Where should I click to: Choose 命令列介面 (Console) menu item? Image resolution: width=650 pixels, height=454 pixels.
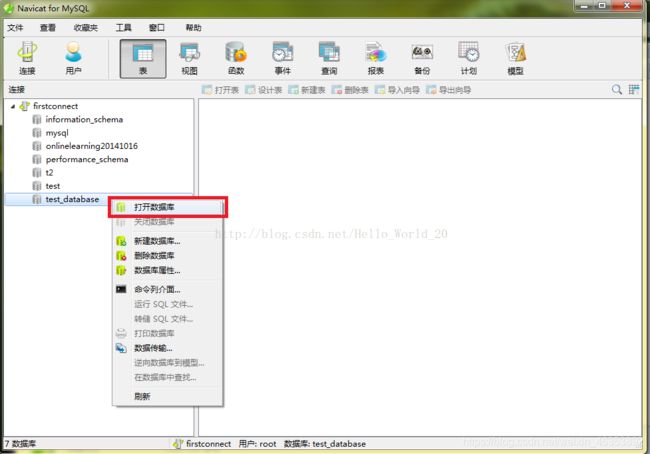tap(168, 289)
